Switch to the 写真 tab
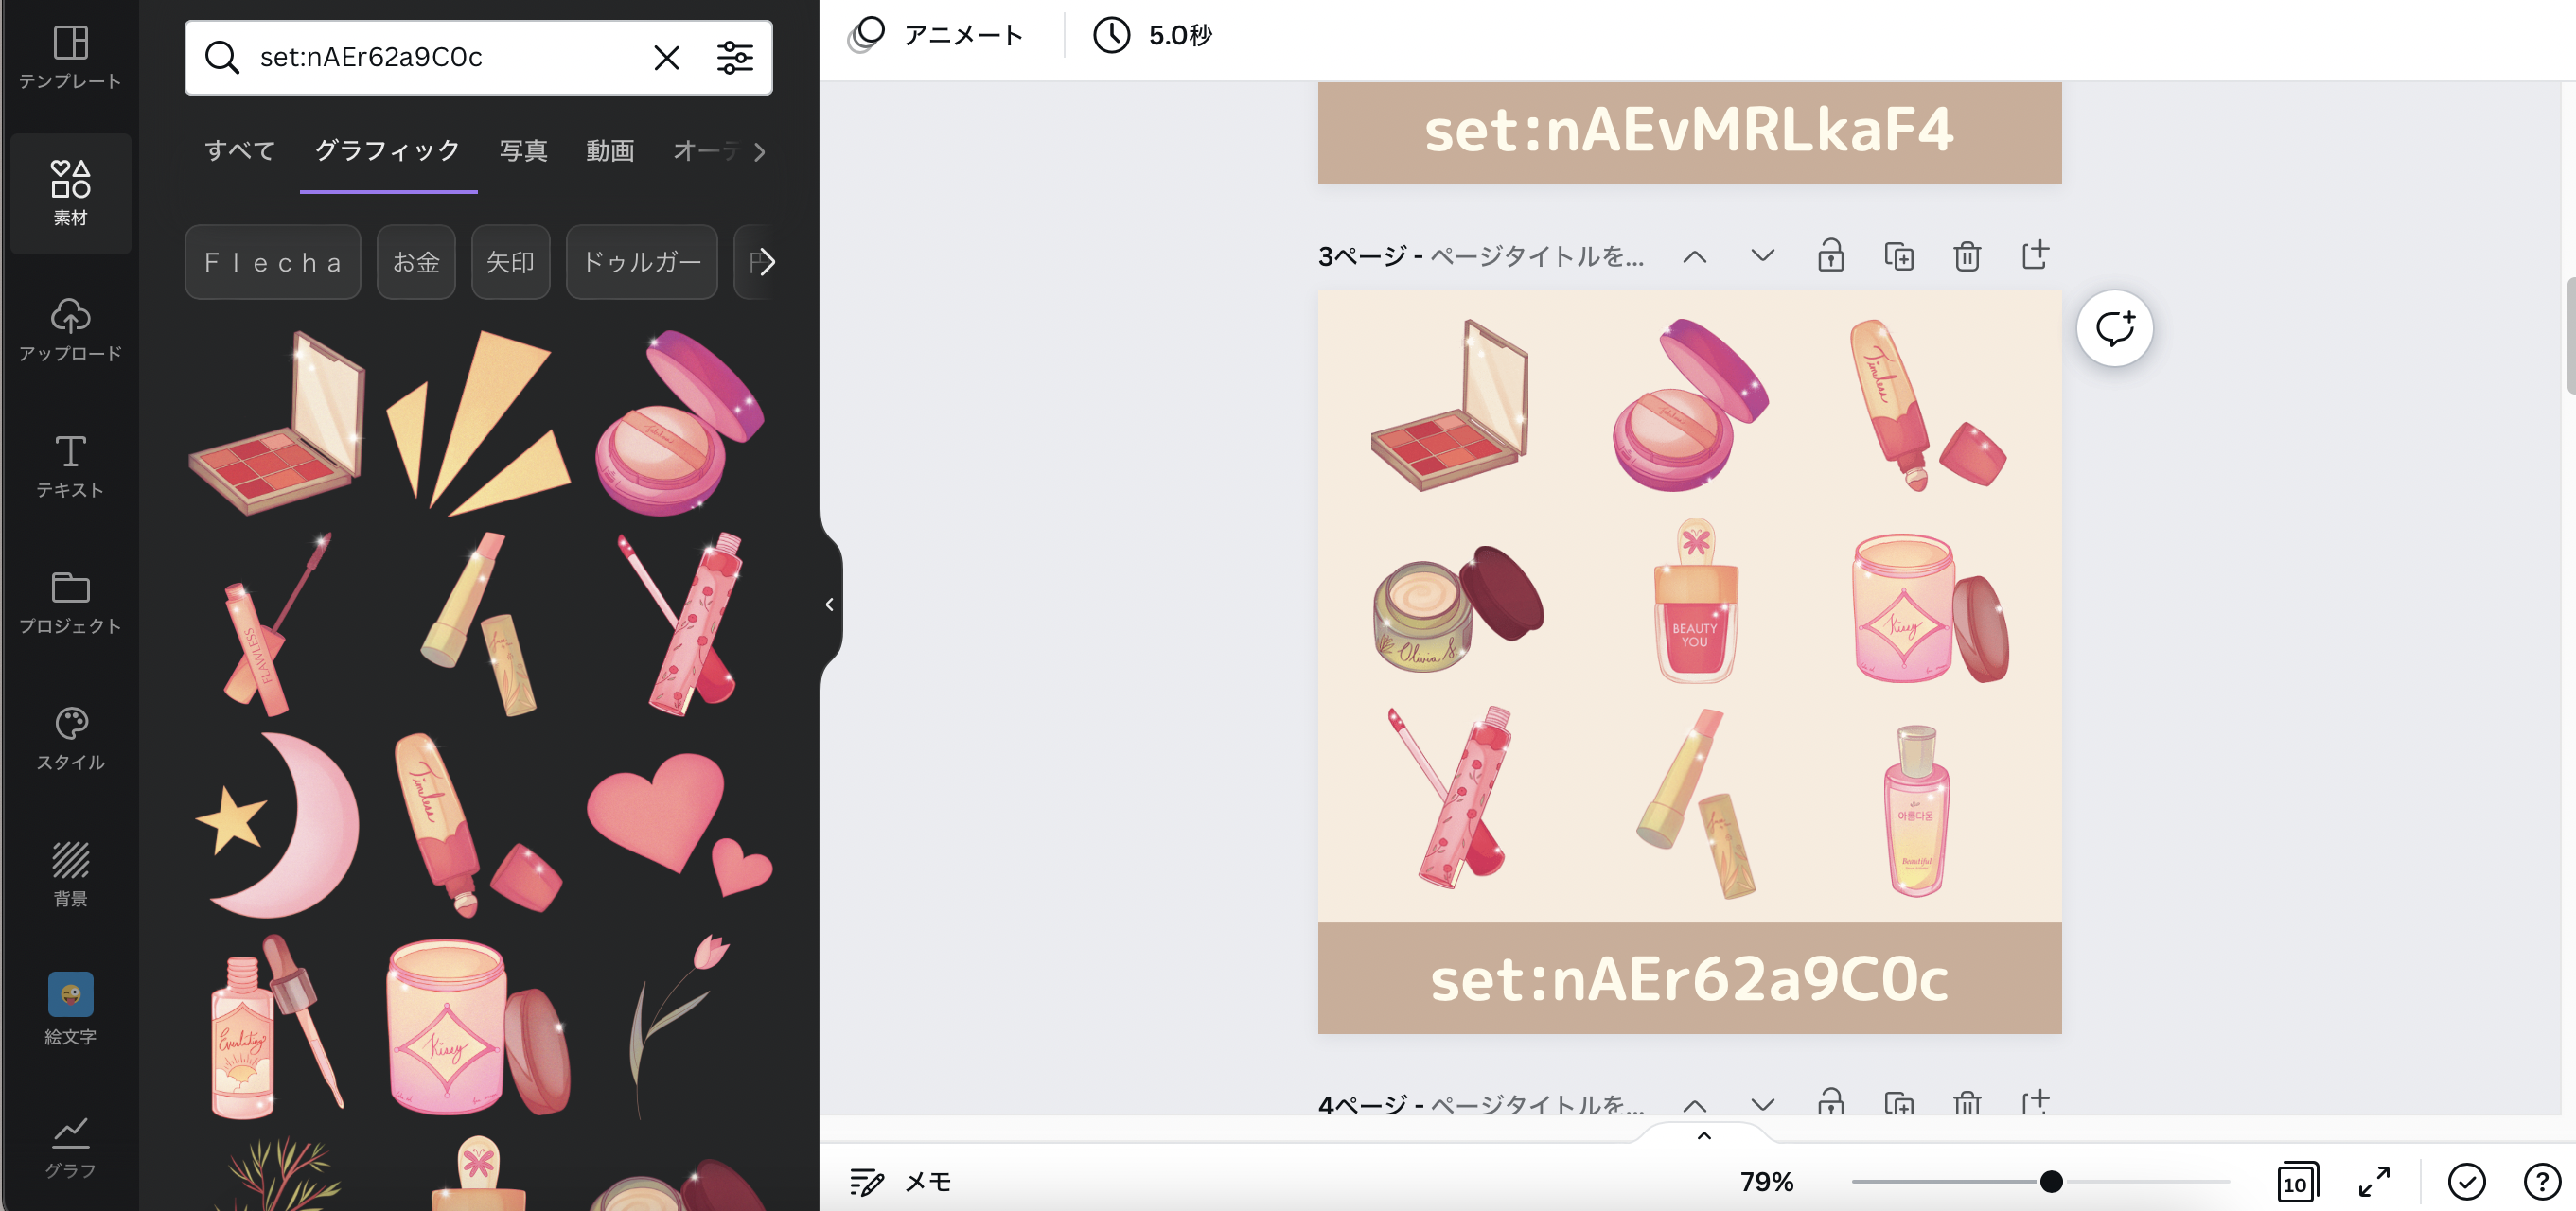This screenshot has height=1211, width=2576. (524, 150)
